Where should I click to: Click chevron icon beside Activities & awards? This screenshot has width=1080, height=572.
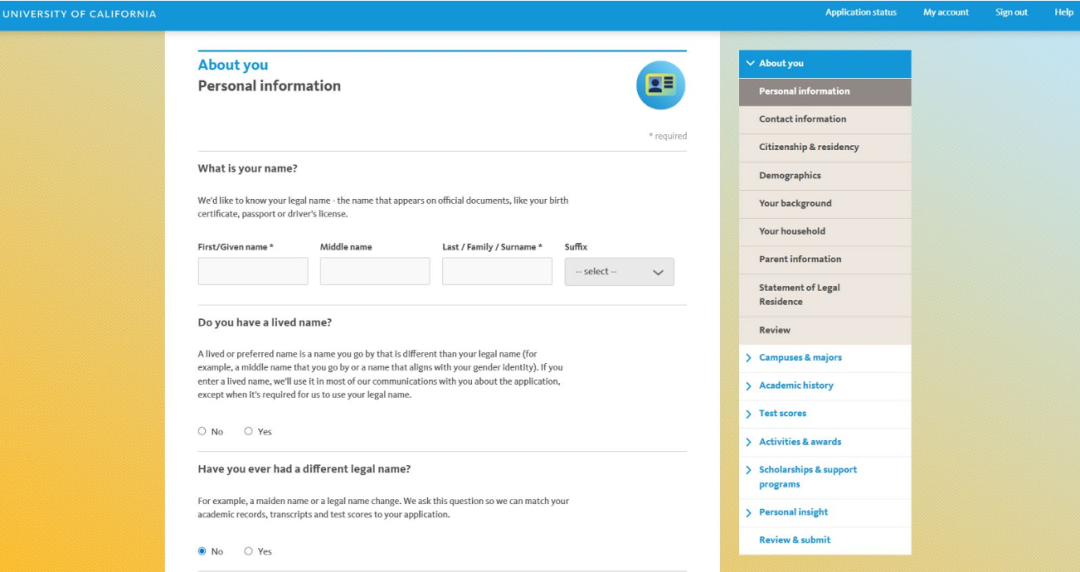749,442
